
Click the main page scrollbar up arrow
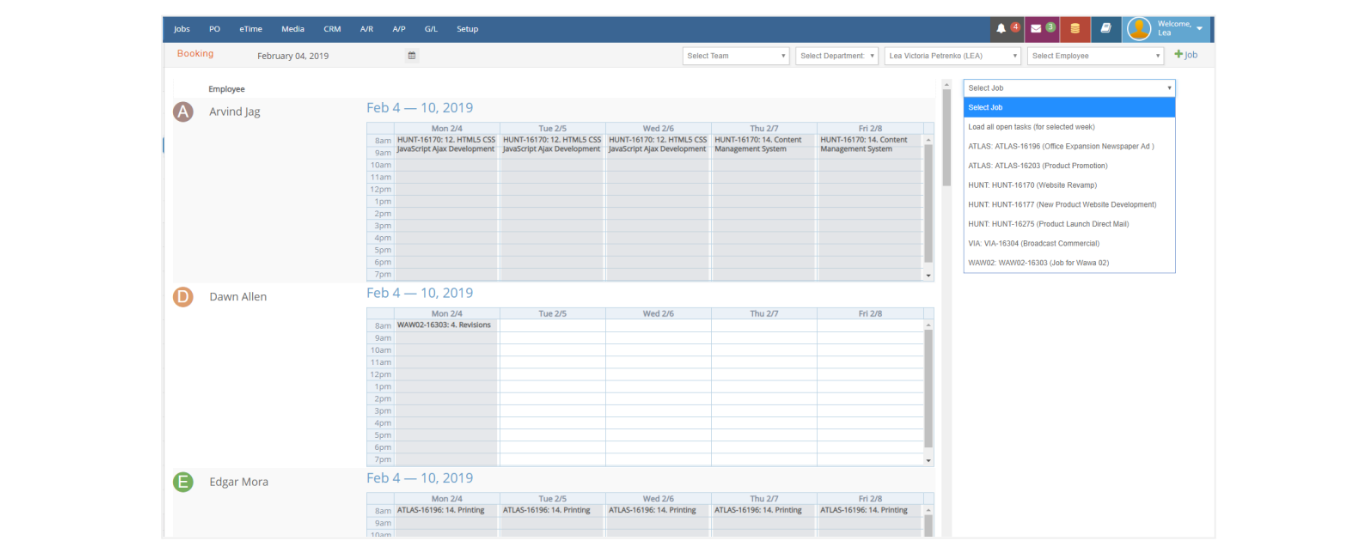click(946, 85)
